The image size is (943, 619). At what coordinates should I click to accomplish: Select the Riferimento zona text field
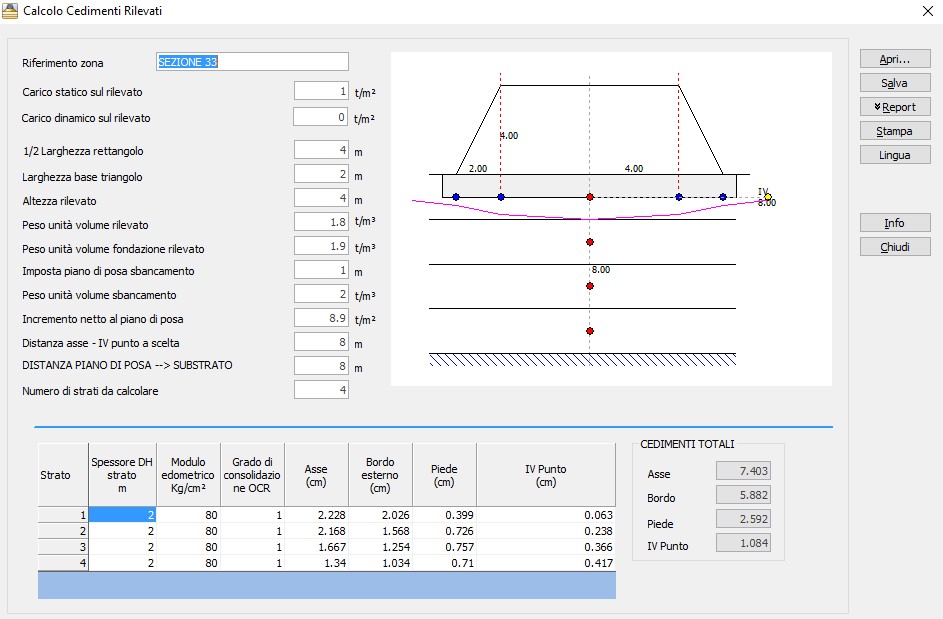point(252,61)
